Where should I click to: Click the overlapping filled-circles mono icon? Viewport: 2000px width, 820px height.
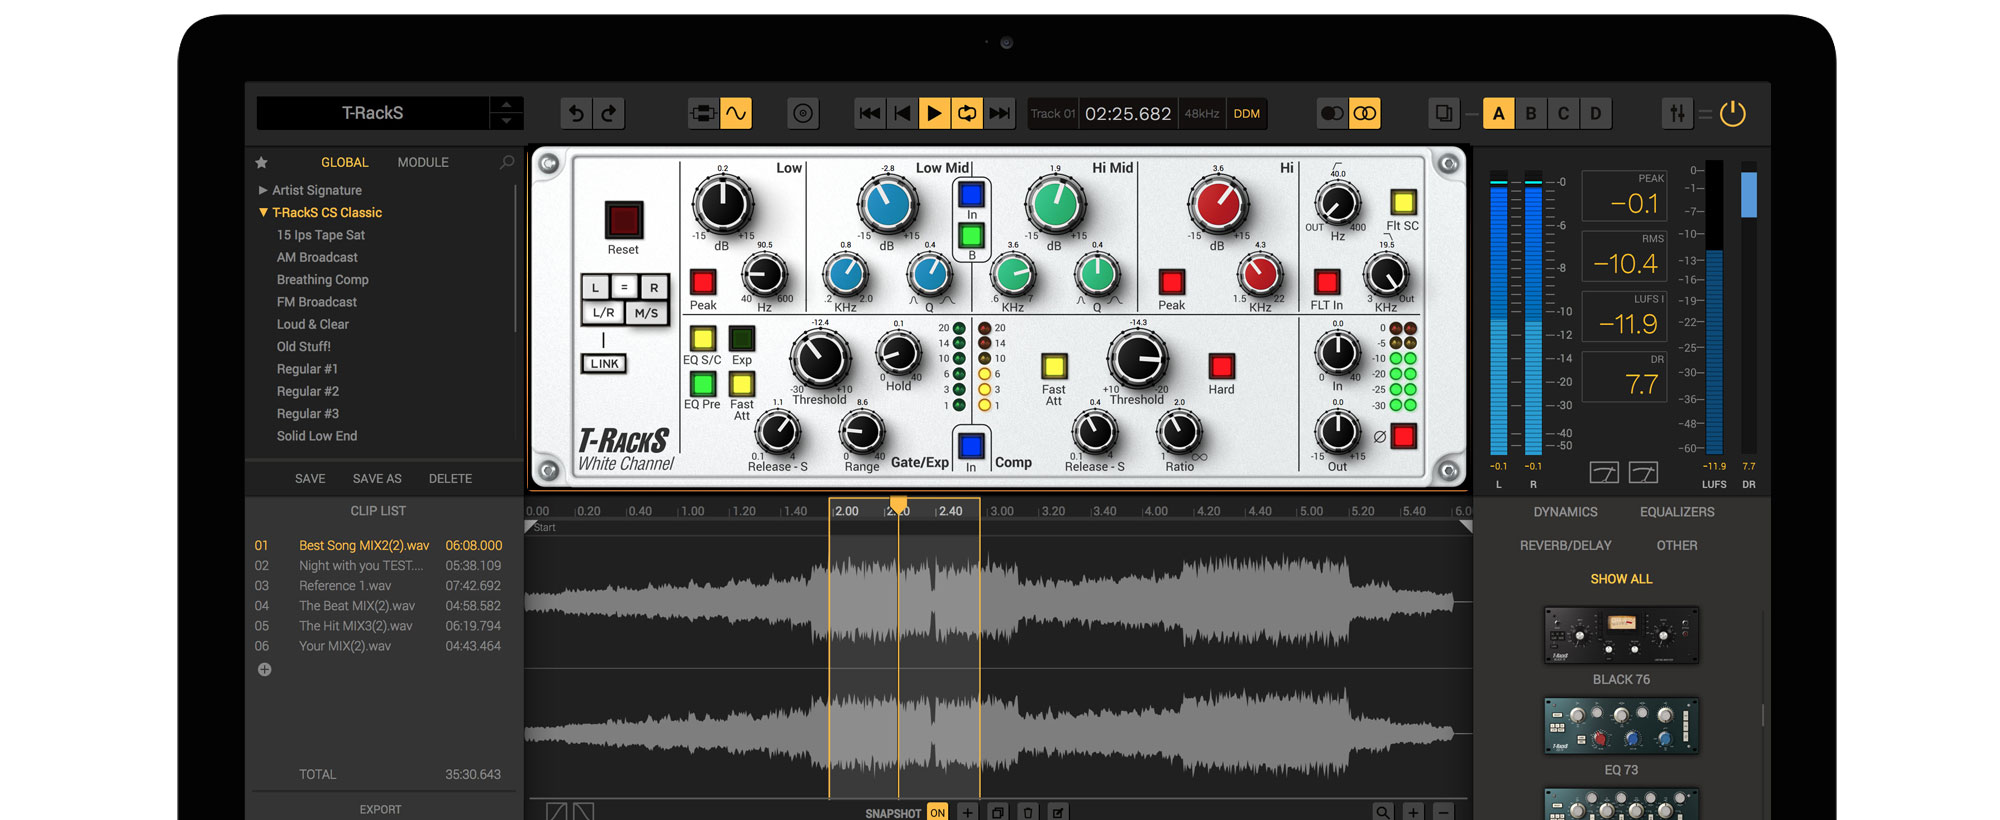coord(1332,114)
